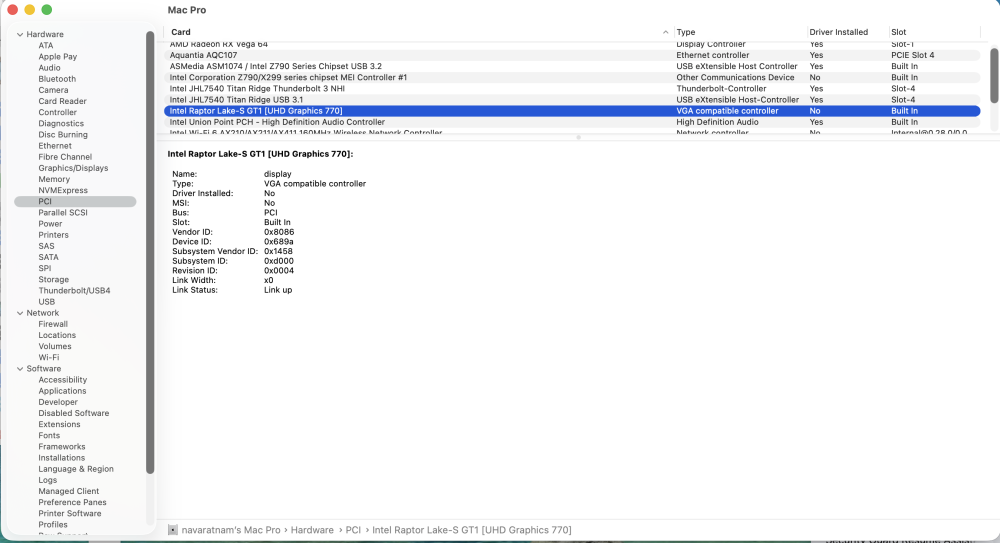Open Diagnostics in the sidebar
The height and width of the screenshot is (543, 1000).
(61, 124)
